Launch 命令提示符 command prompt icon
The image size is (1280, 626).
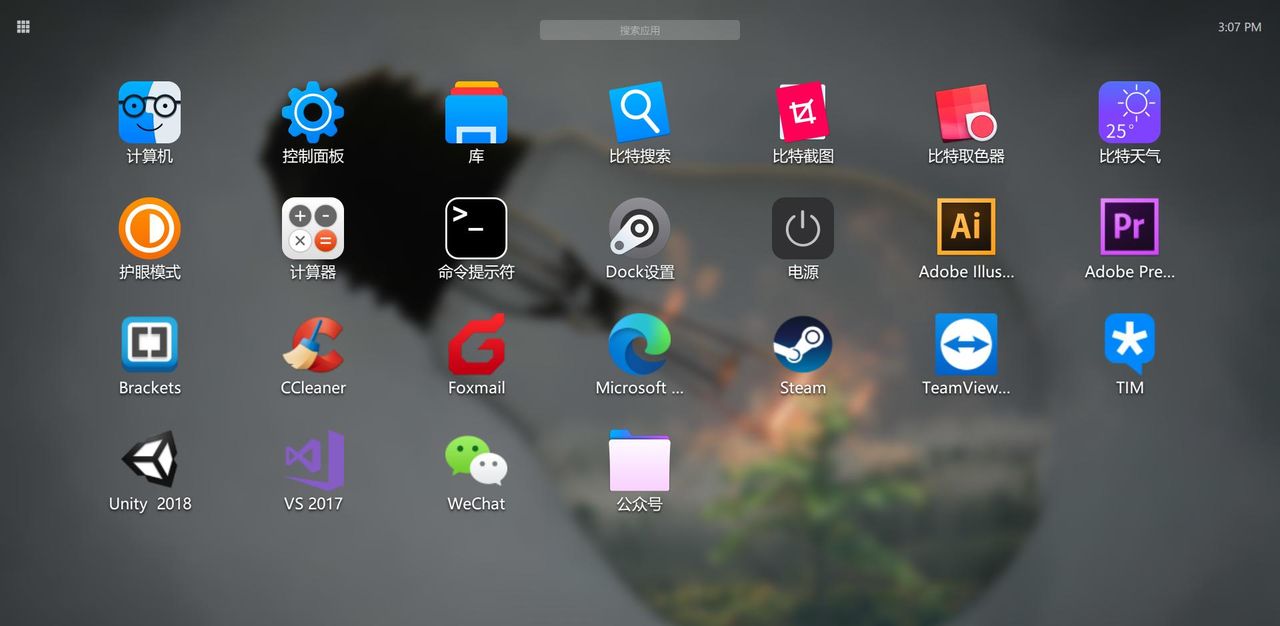pyautogui.click(x=476, y=228)
